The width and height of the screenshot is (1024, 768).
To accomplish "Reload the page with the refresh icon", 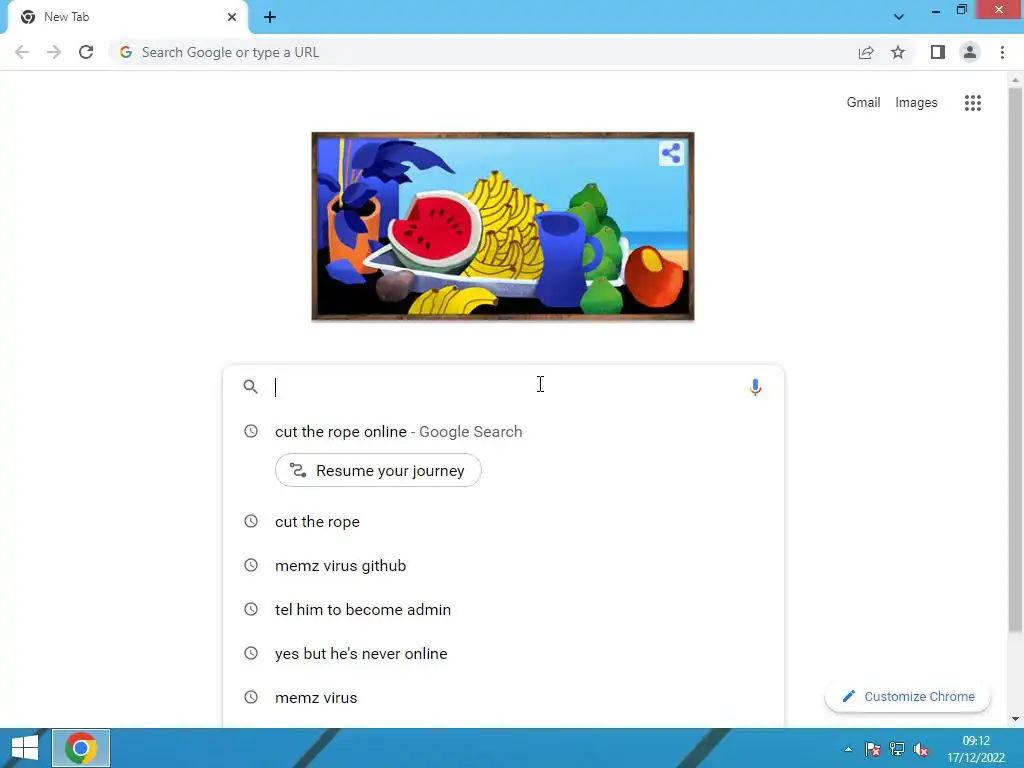I will [x=86, y=52].
